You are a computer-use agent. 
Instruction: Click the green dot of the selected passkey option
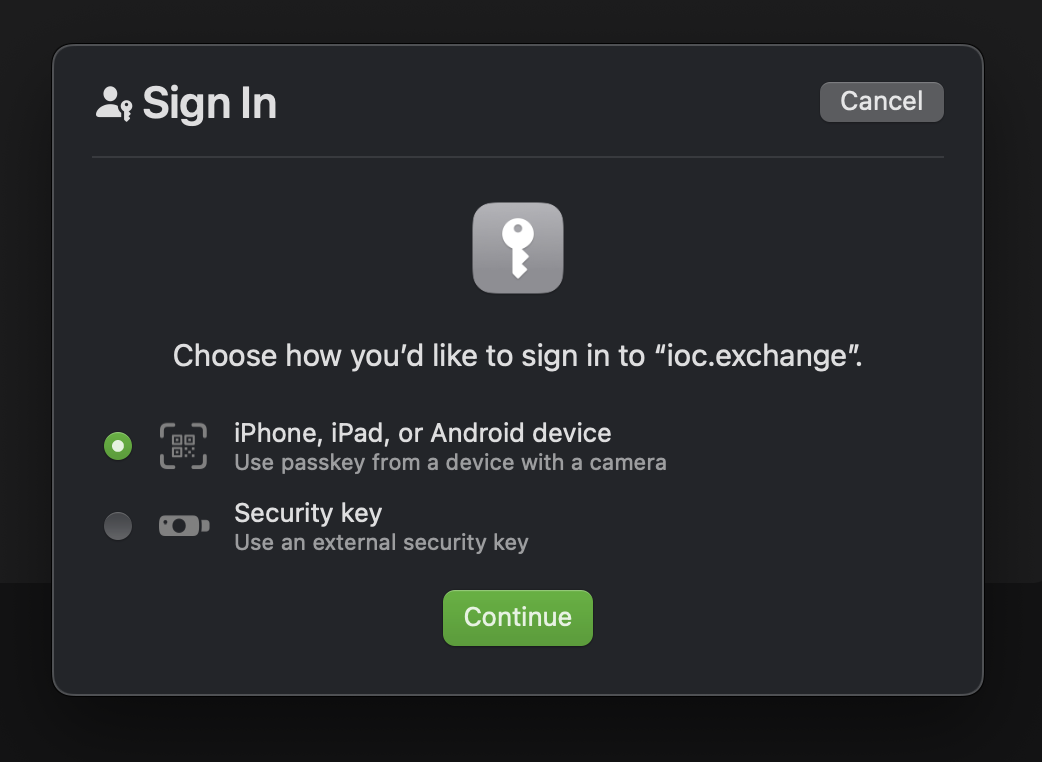coord(118,446)
